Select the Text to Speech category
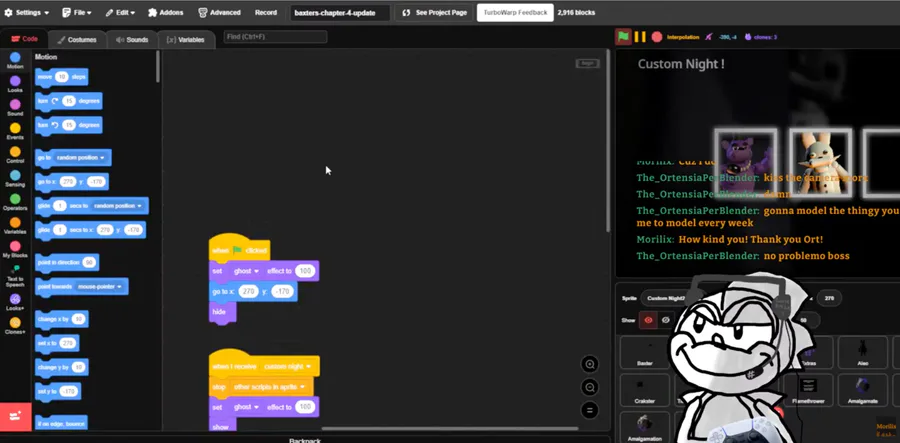 tap(15, 275)
